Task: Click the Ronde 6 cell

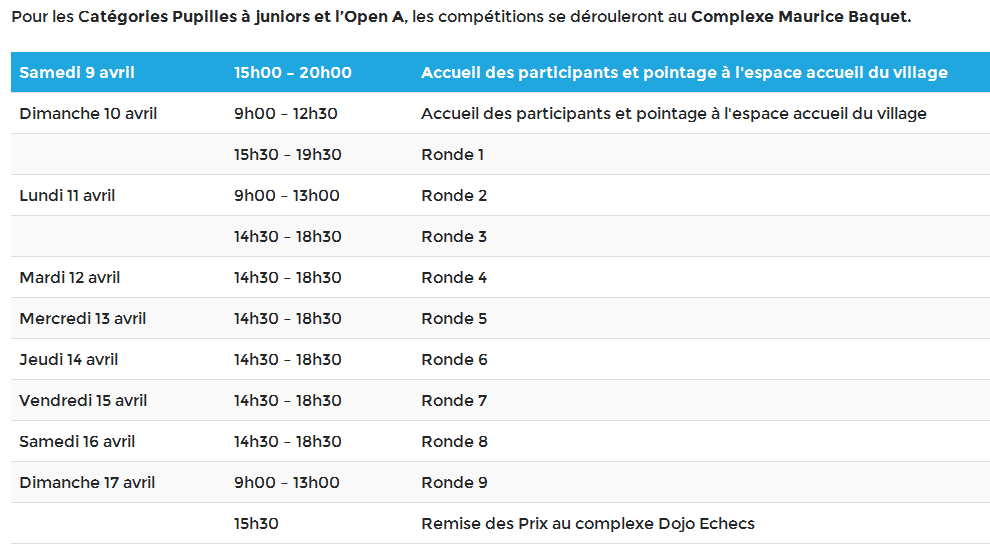Action: click(x=455, y=360)
